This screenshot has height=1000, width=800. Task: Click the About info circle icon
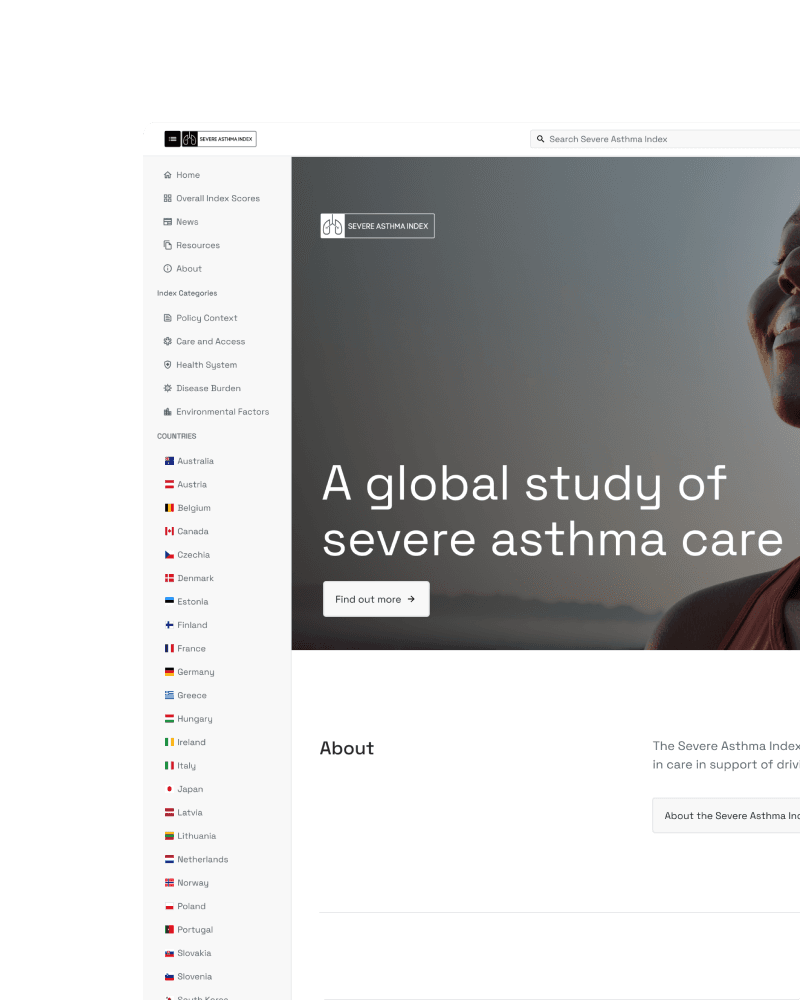168,269
